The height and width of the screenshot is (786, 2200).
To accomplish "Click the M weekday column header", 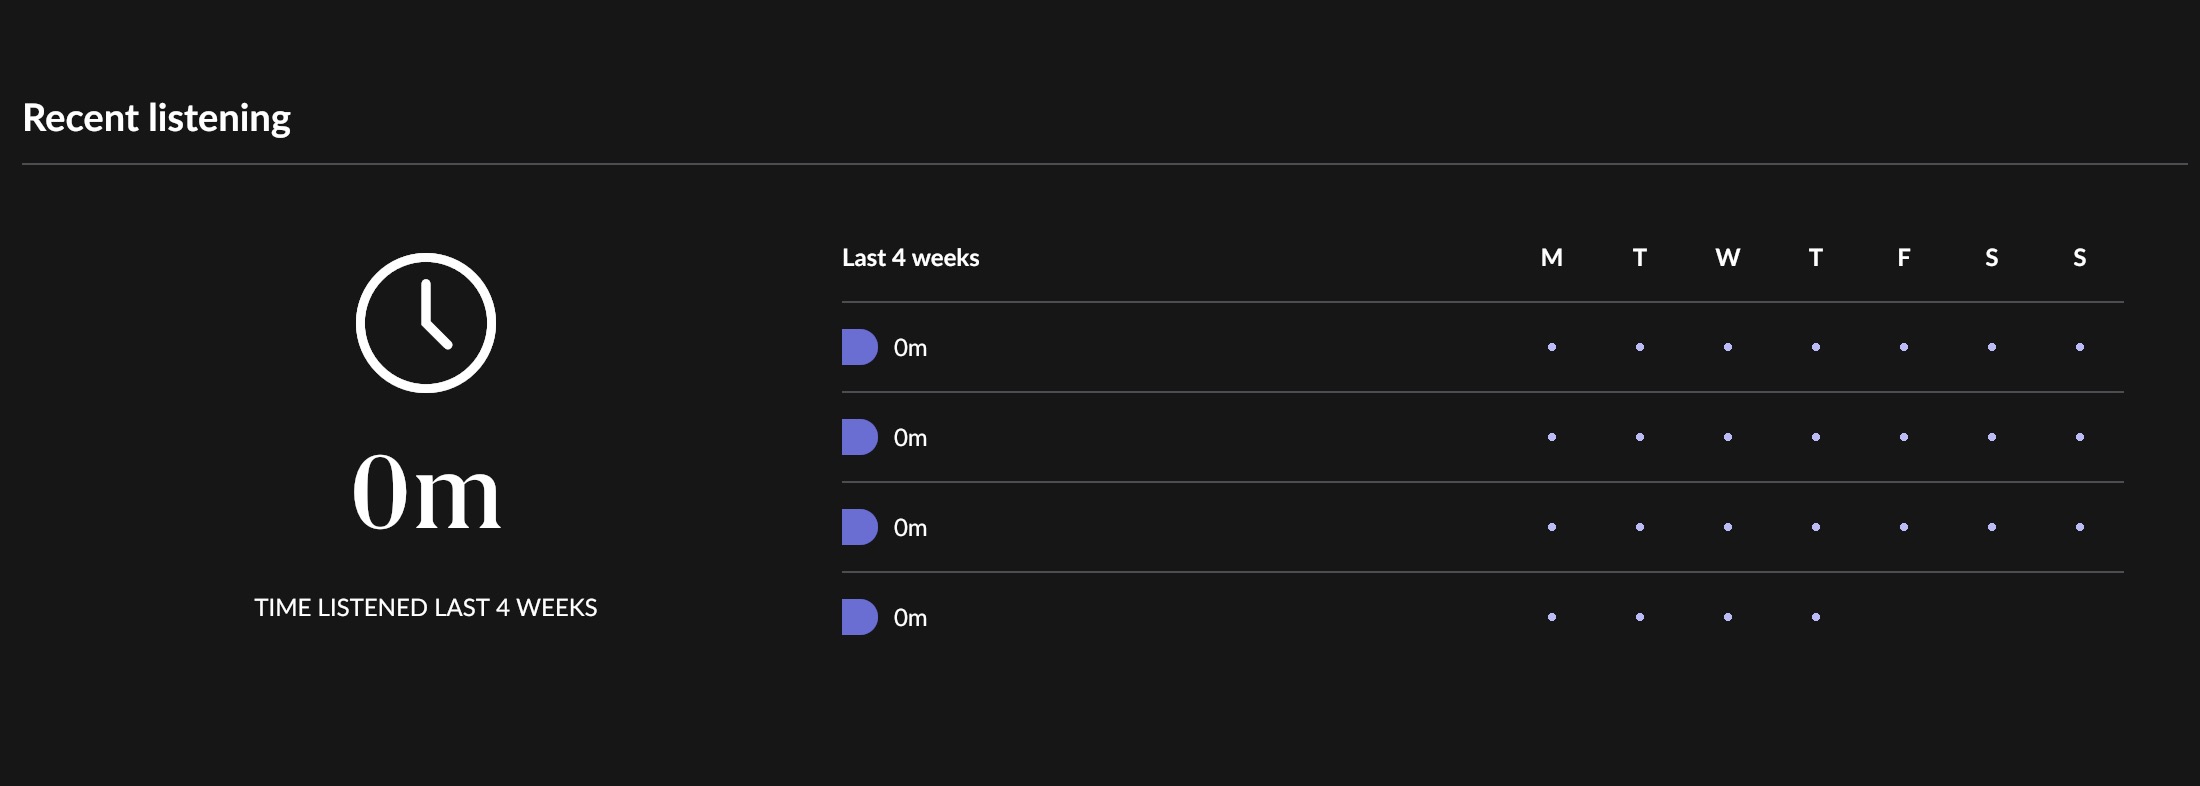I will (x=1552, y=258).
